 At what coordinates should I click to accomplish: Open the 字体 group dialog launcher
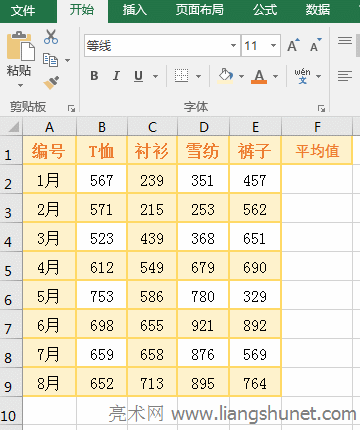point(321,108)
